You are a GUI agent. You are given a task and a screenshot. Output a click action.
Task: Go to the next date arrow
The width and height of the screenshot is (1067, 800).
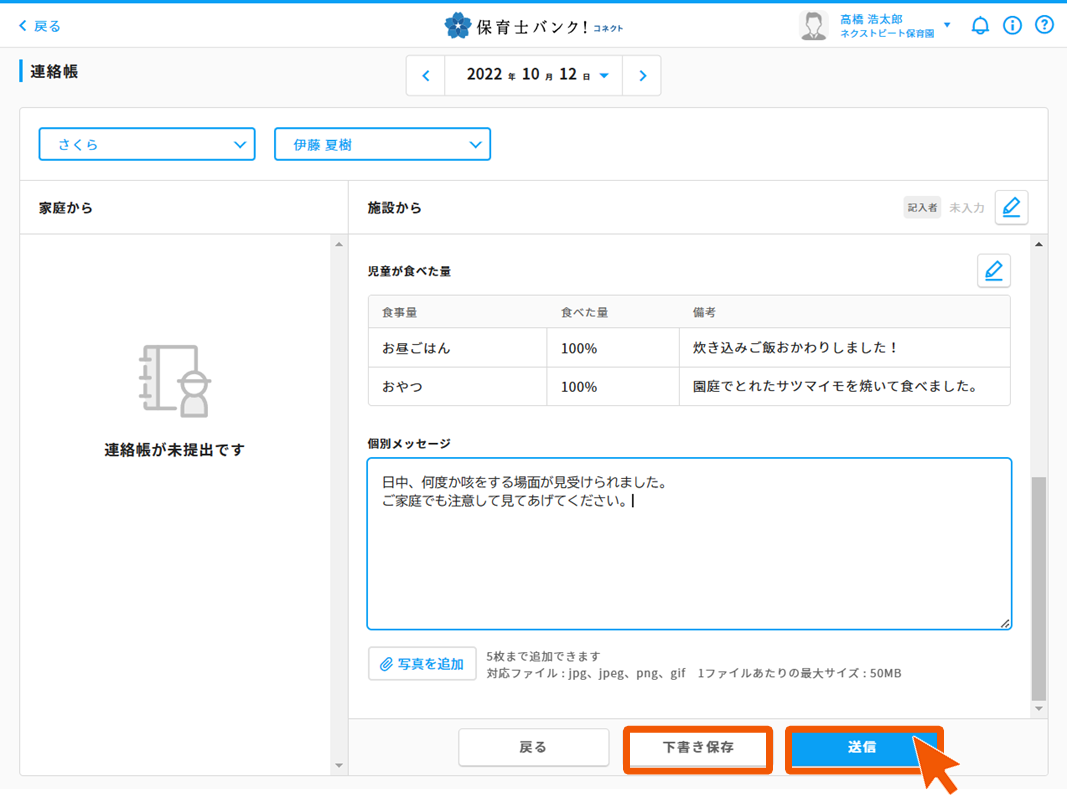(642, 76)
